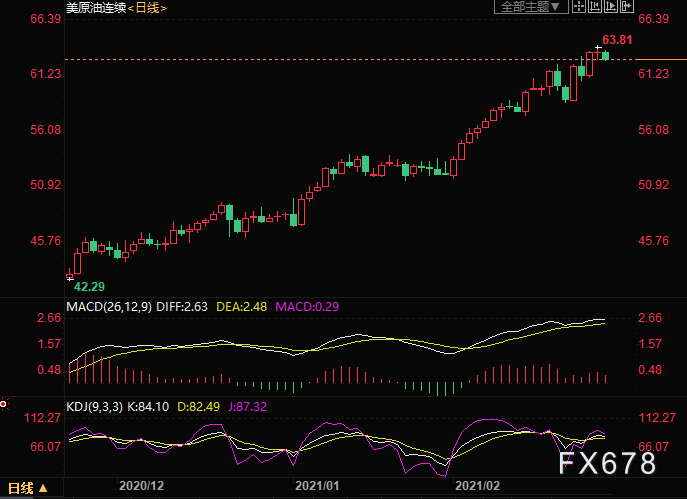Click left axis price 66.39

[46, 19]
